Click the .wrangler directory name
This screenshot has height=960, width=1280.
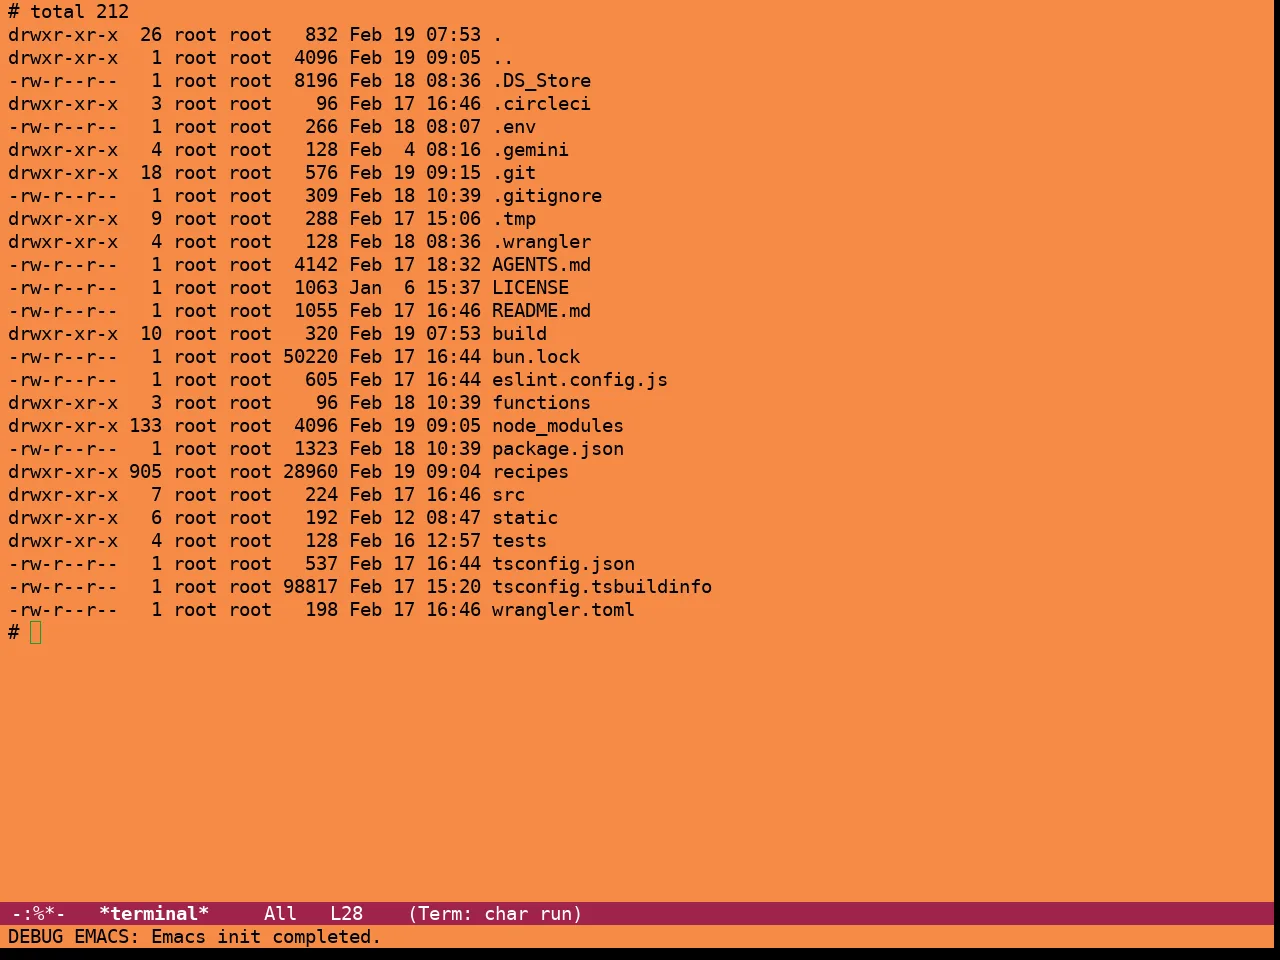pyautogui.click(x=541, y=242)
